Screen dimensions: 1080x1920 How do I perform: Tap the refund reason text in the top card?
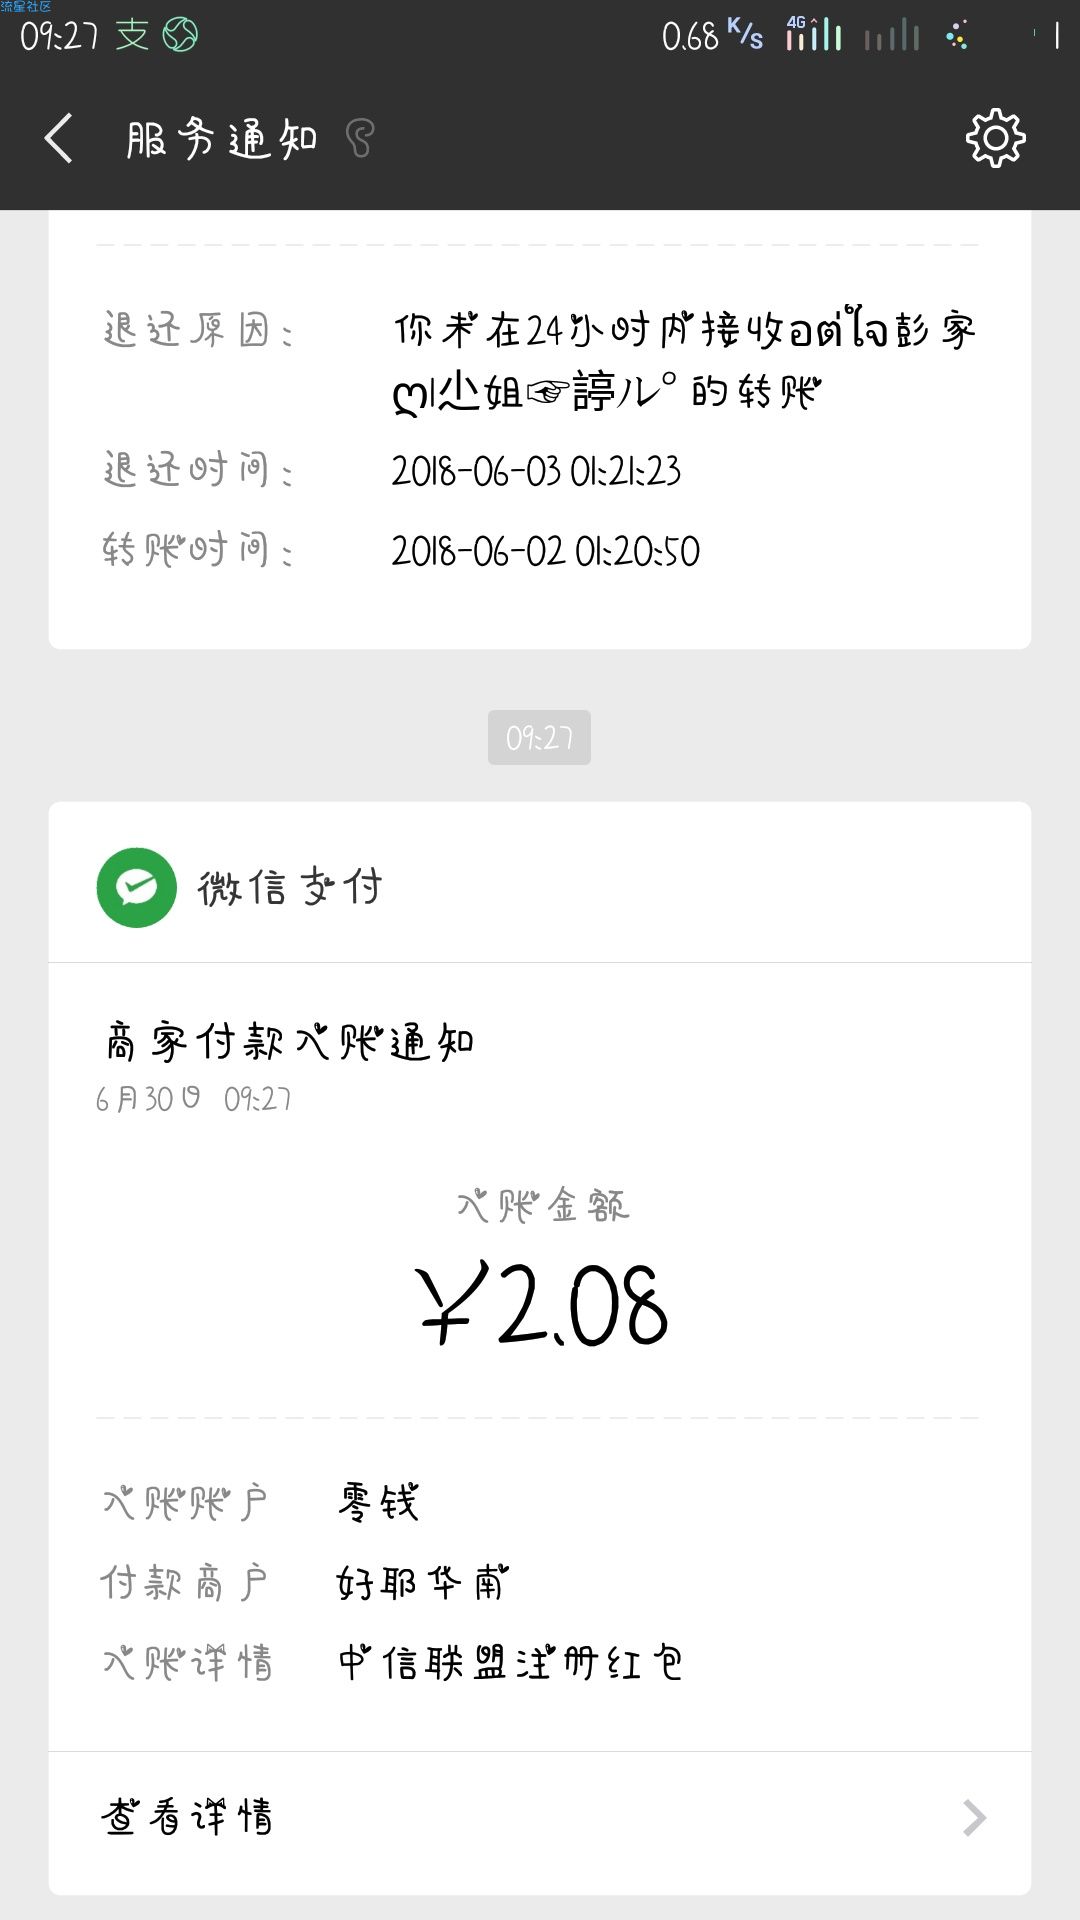pos(684,360)
